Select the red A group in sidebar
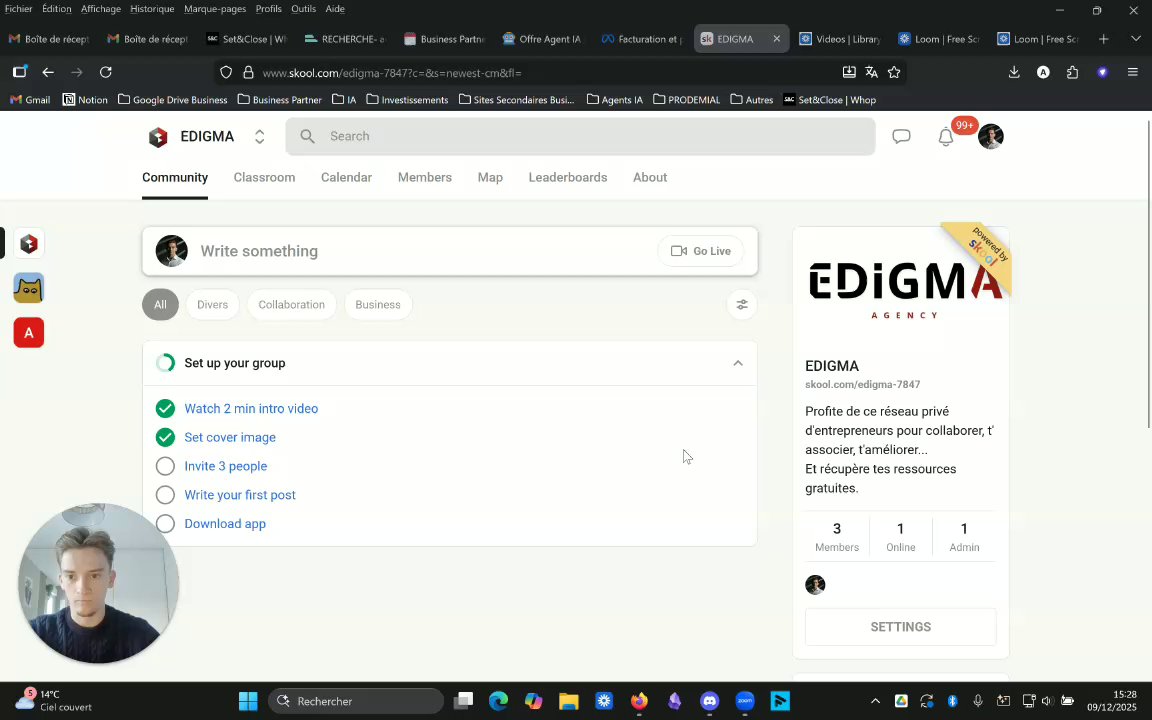The width and height of the screenshot is (1152, 720). pos(29,333)
